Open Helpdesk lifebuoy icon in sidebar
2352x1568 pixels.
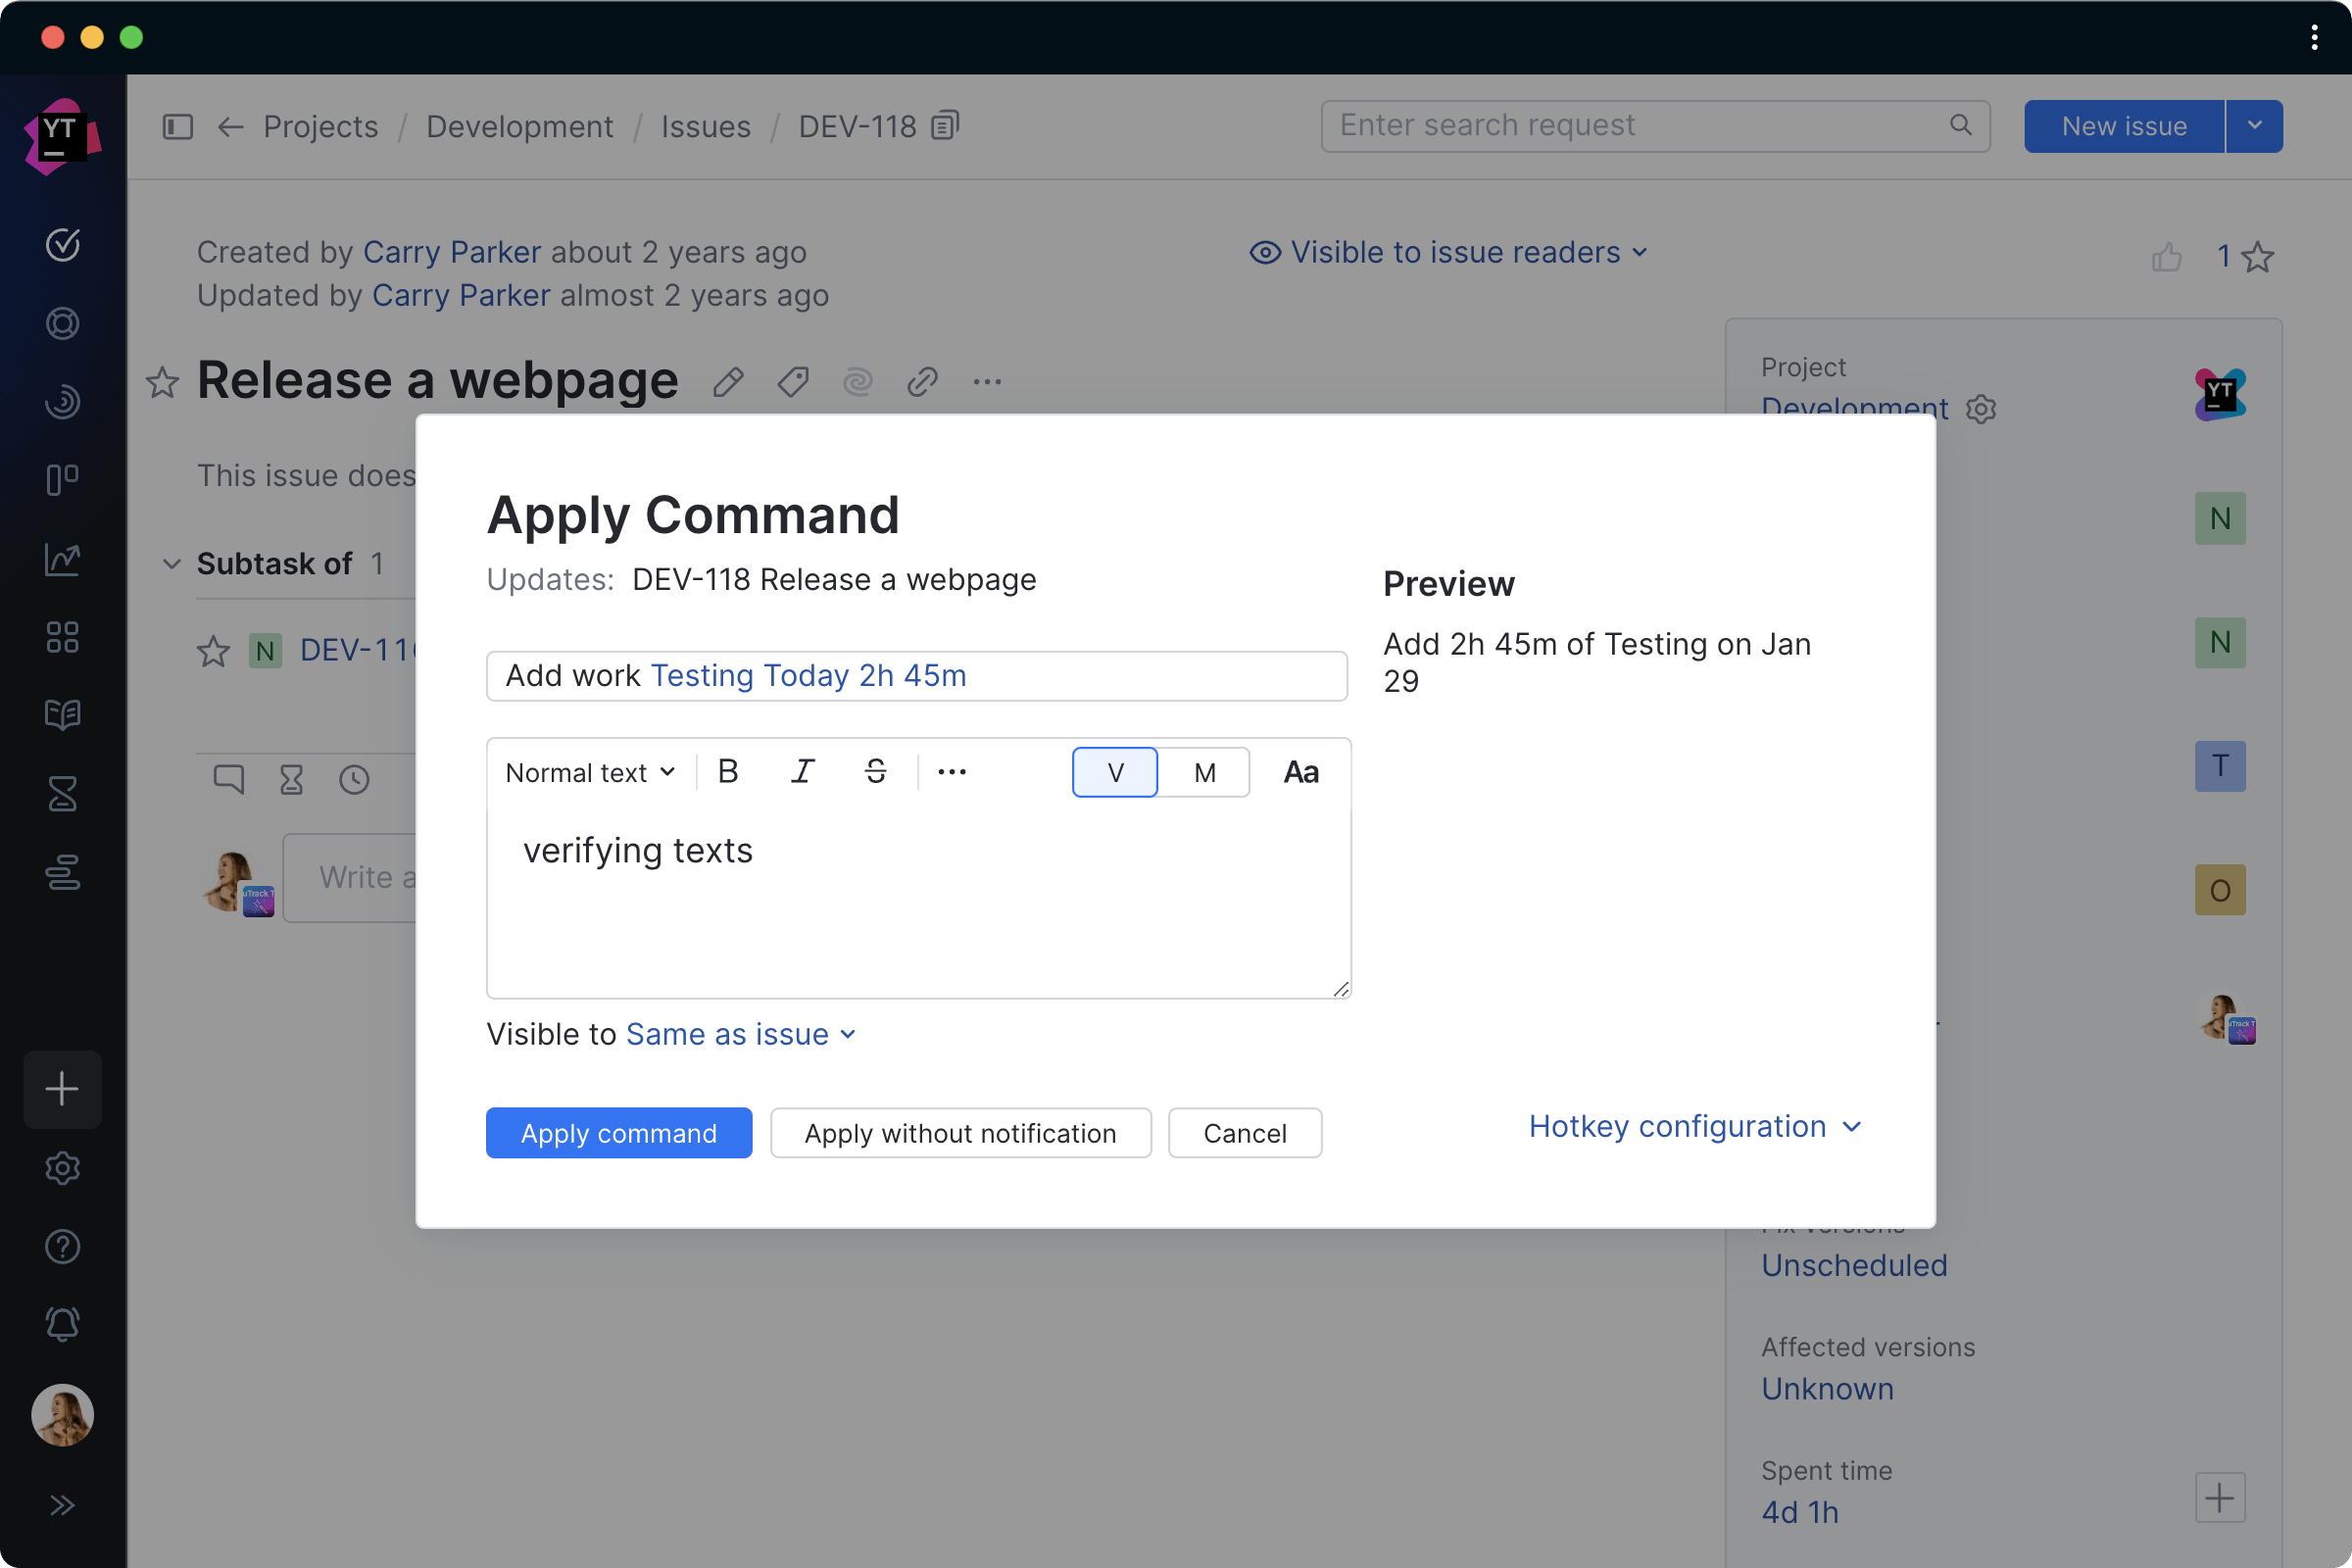pos(62,323)
